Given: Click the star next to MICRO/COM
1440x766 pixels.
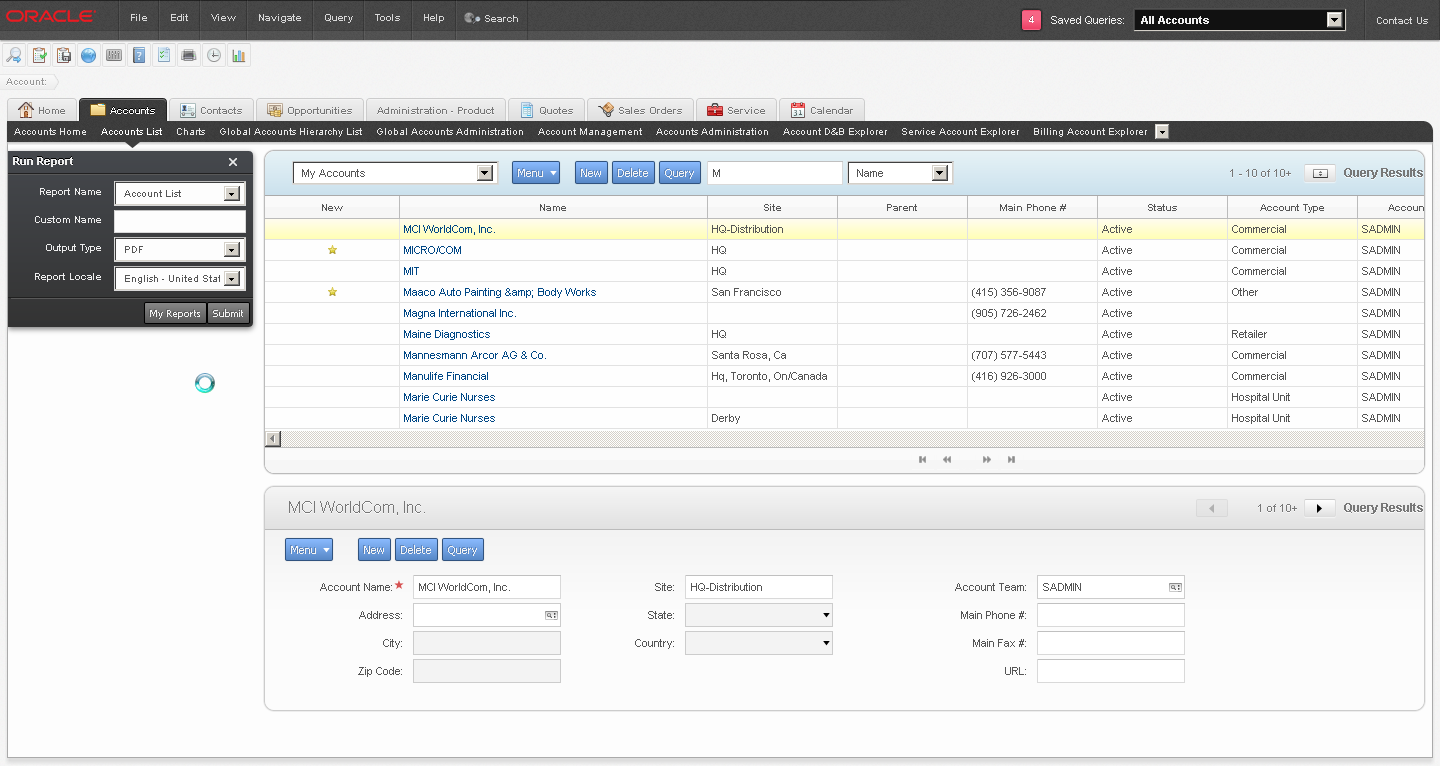Looking at the screenshot, I should 332,250.
